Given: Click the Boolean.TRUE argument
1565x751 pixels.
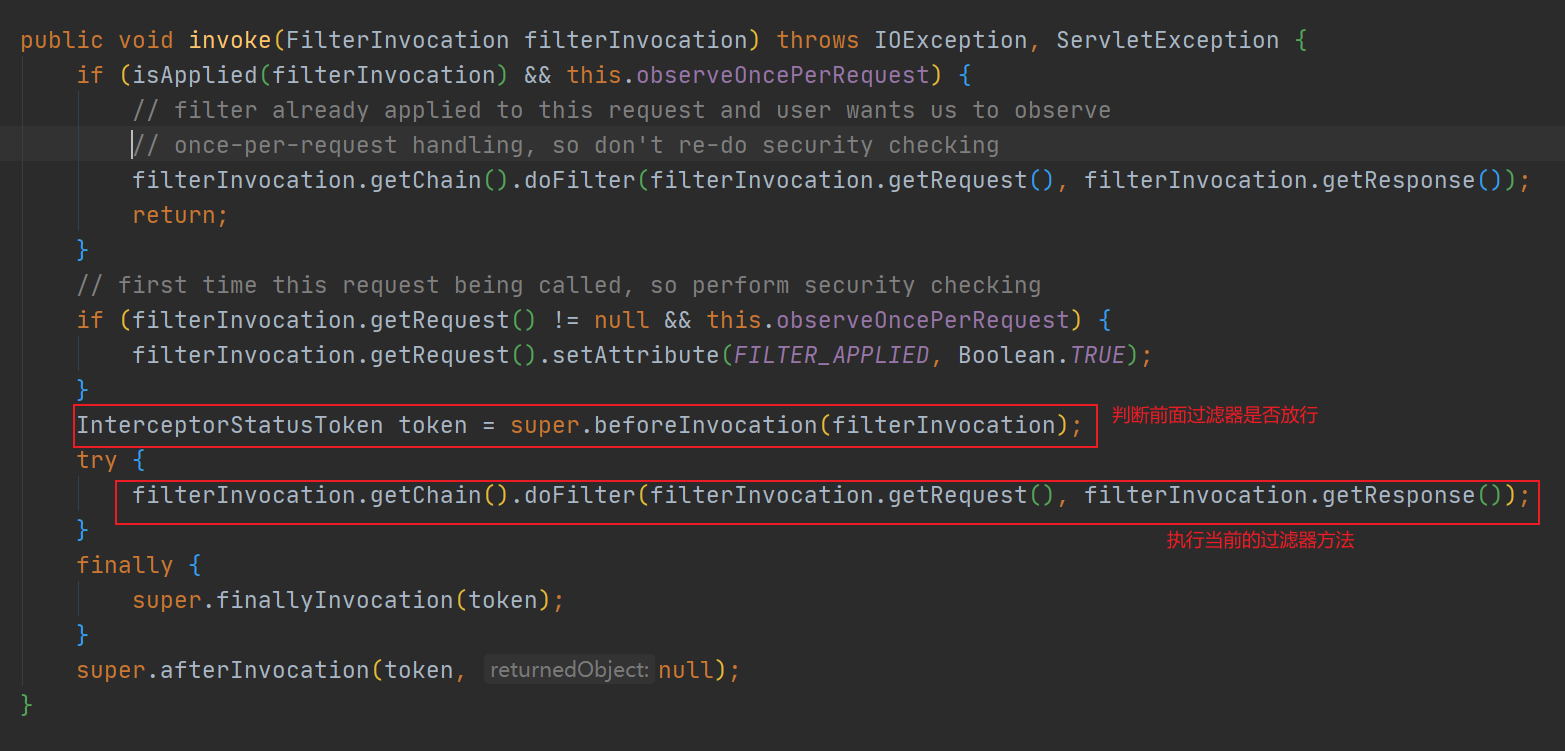Looking at the screenshot, I should click(1042, 355).
